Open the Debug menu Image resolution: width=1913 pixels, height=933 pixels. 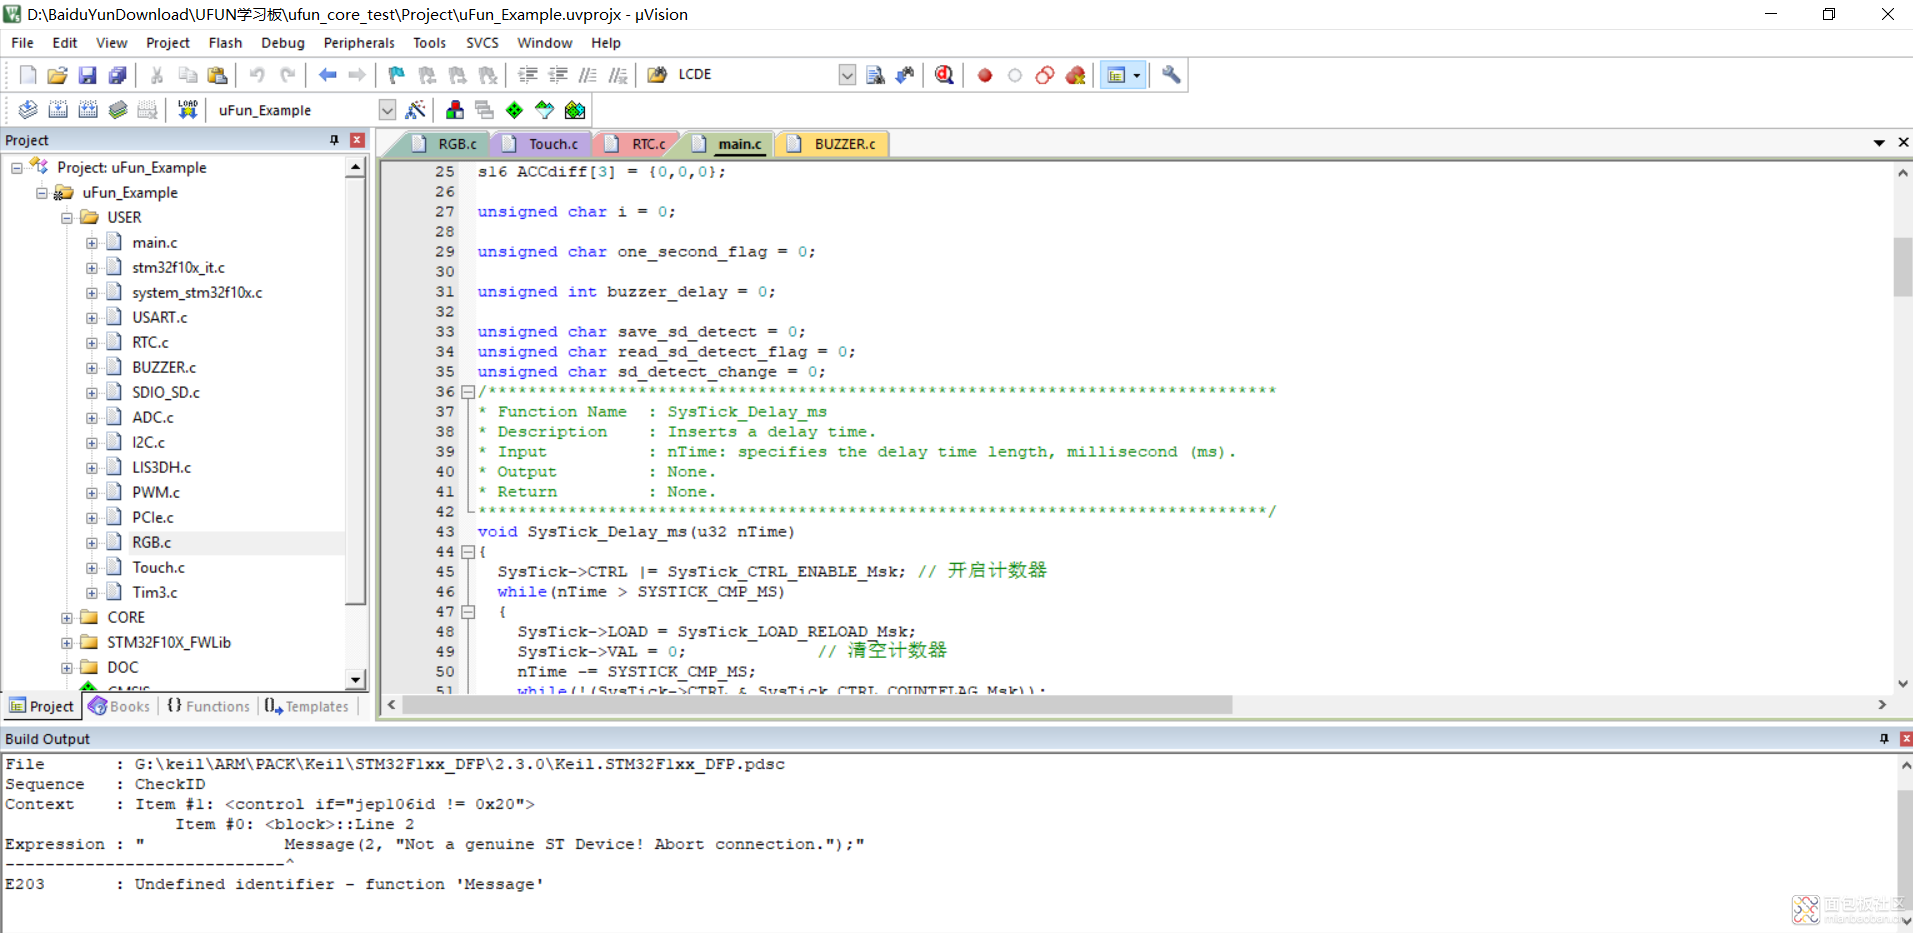point(283,43)
